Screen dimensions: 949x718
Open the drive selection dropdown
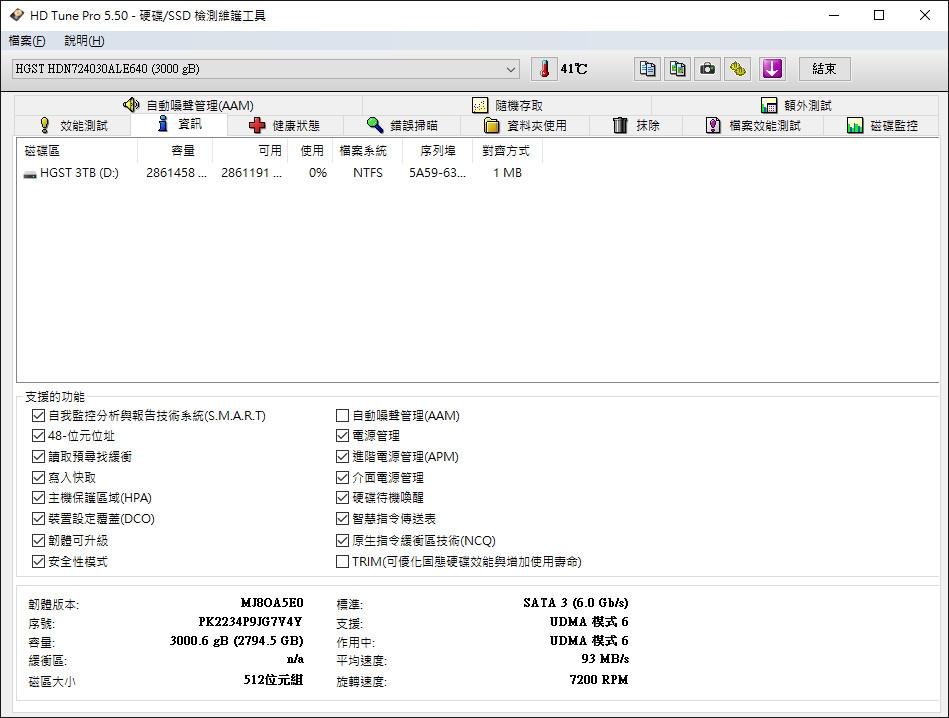coord(265,69)
